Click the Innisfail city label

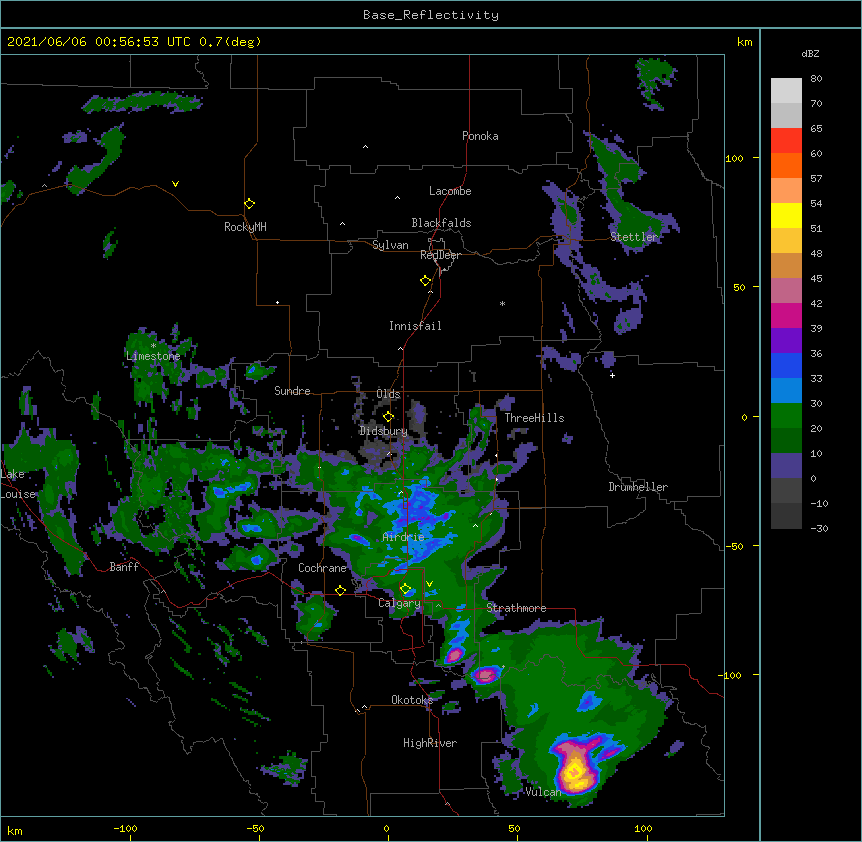(415, 326)
